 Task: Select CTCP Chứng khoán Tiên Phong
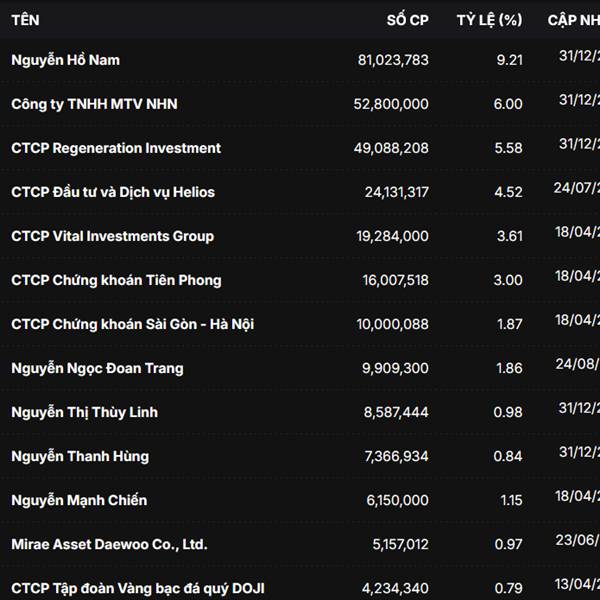pyautogui.click(x=116, y=280)
